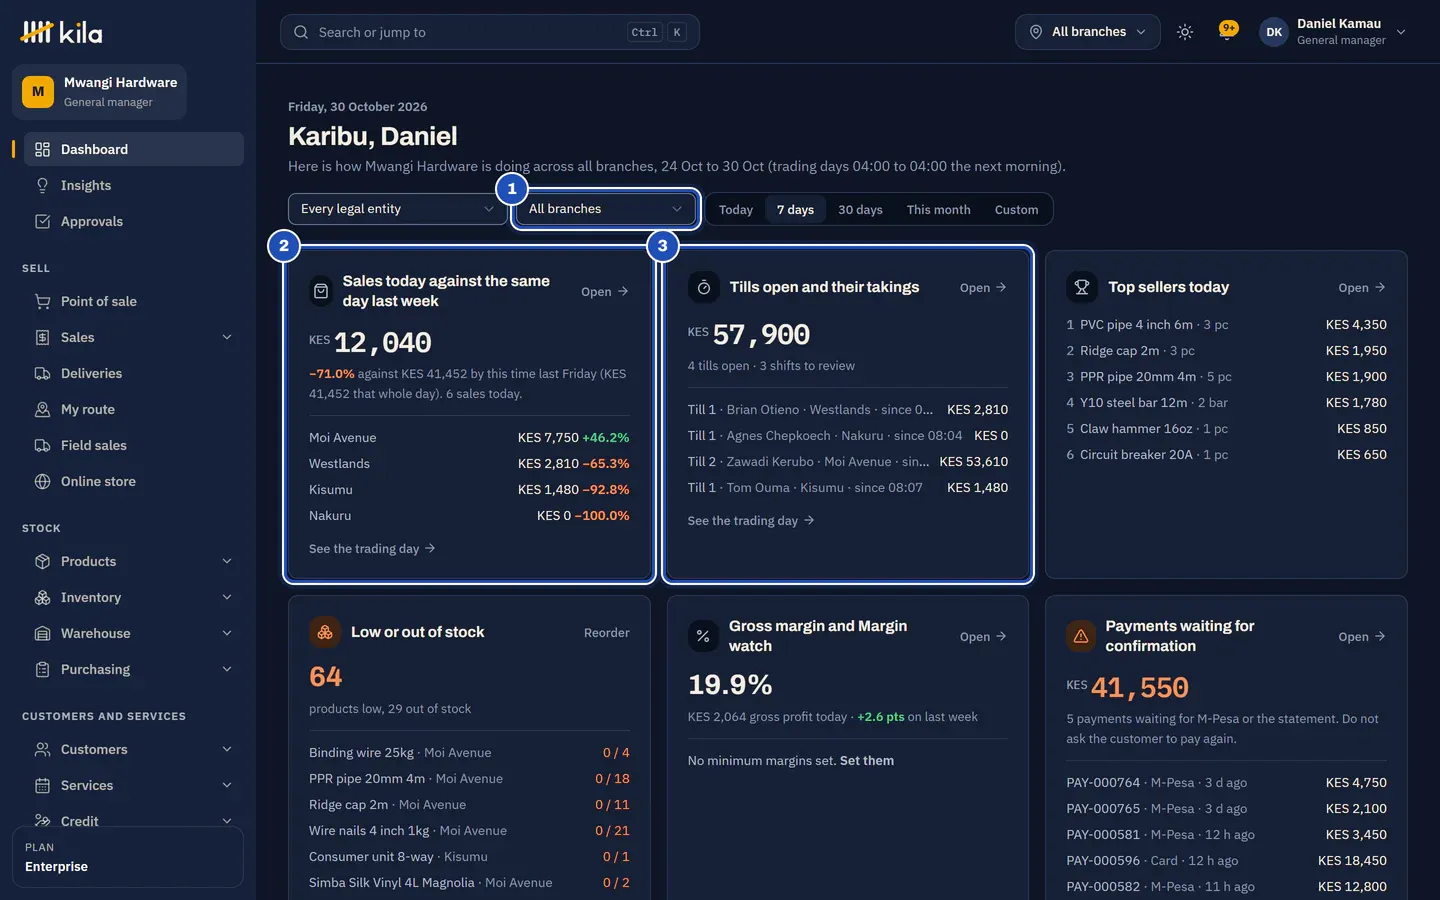
Task: Click the Insights lightbulb icon
Action: [42, 185]
